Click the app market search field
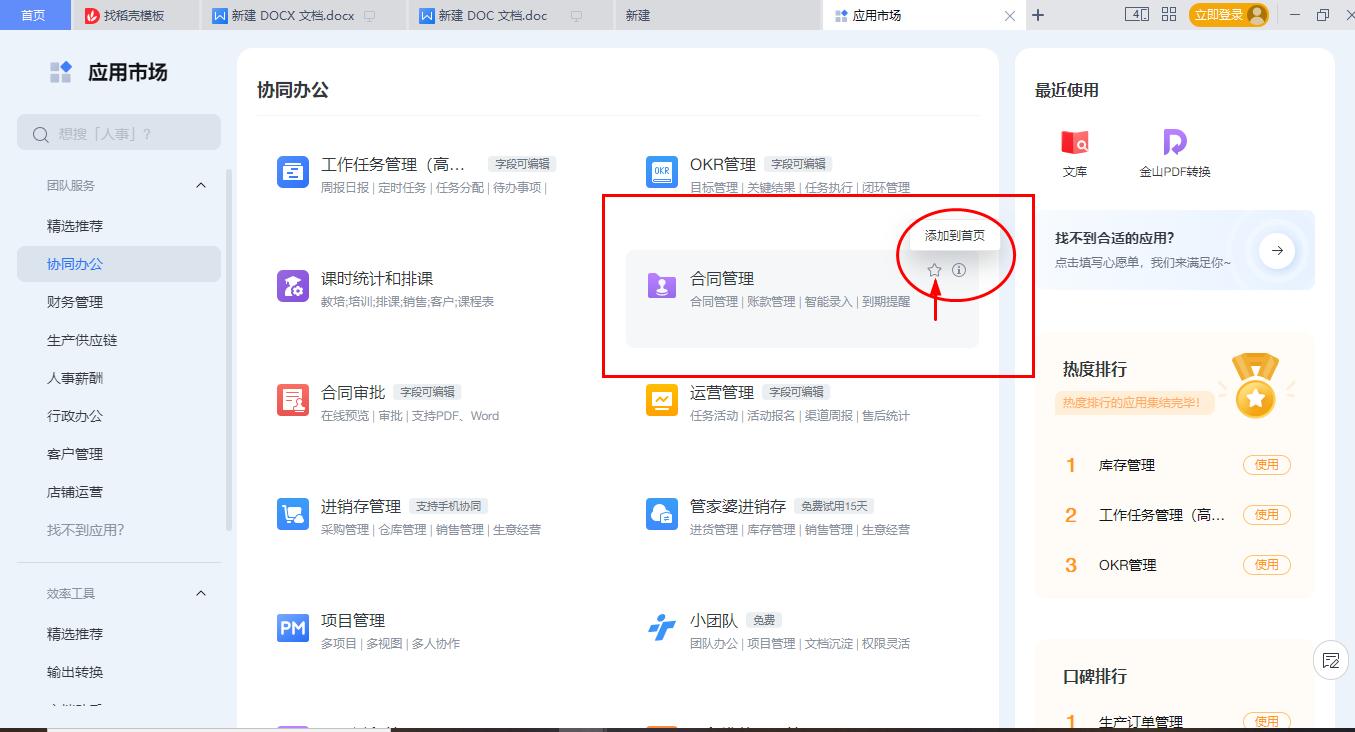The width and height of the screenshot is (1355, 732). coord(118,132)
